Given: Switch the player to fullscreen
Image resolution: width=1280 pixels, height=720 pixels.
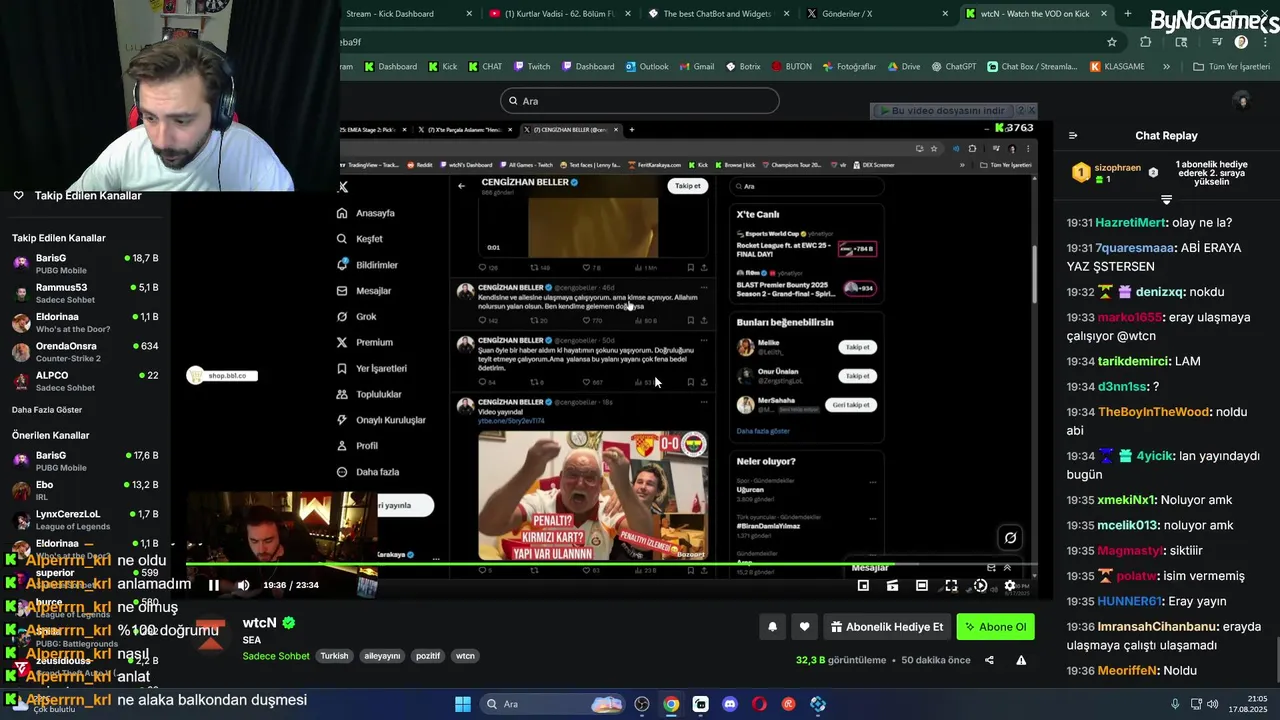Looking at the screenshot, I should click(951, 586).
